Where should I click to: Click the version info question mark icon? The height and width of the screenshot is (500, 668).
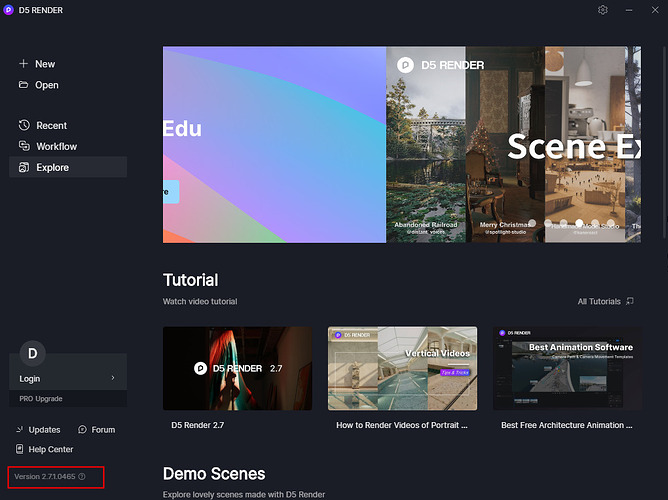point(82,476)
